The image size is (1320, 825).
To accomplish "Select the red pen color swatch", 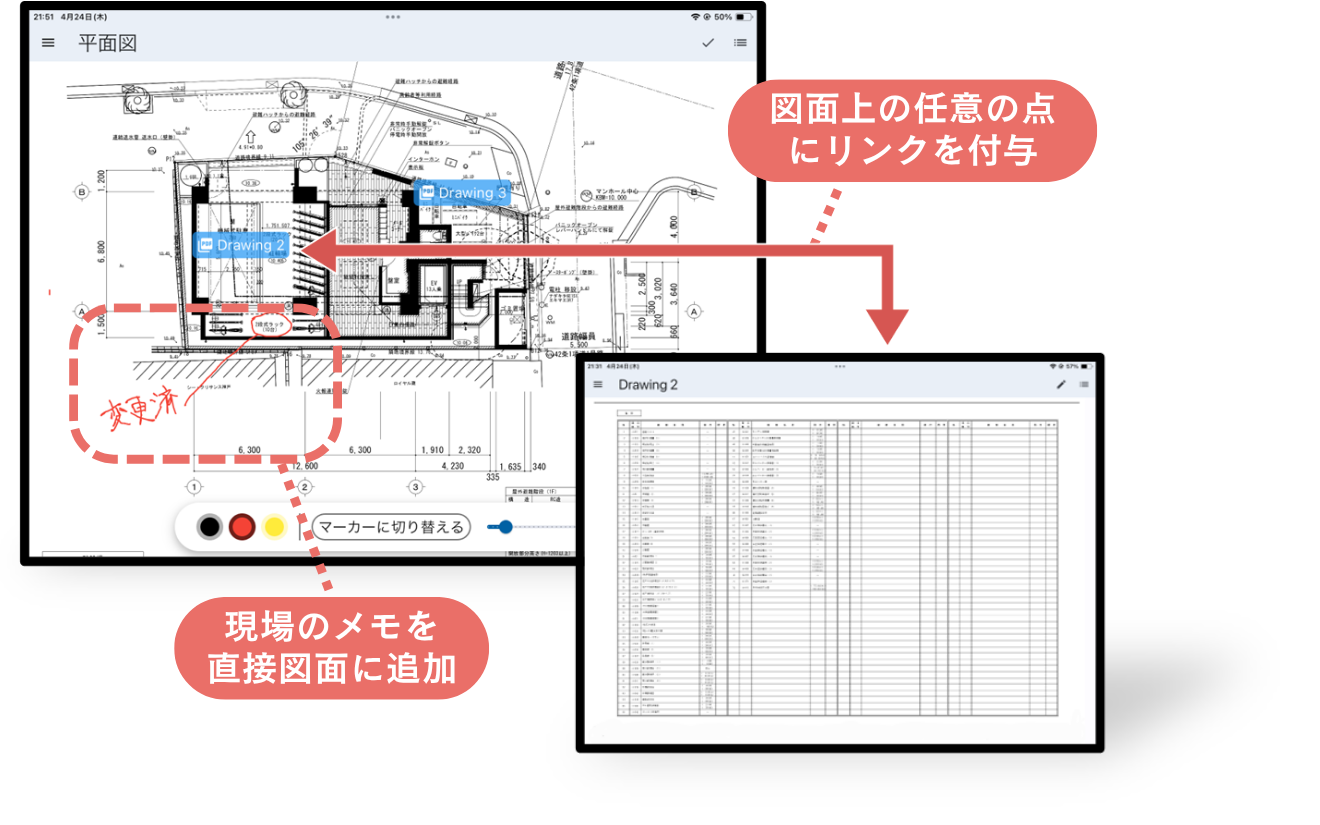I will (243, 527).
